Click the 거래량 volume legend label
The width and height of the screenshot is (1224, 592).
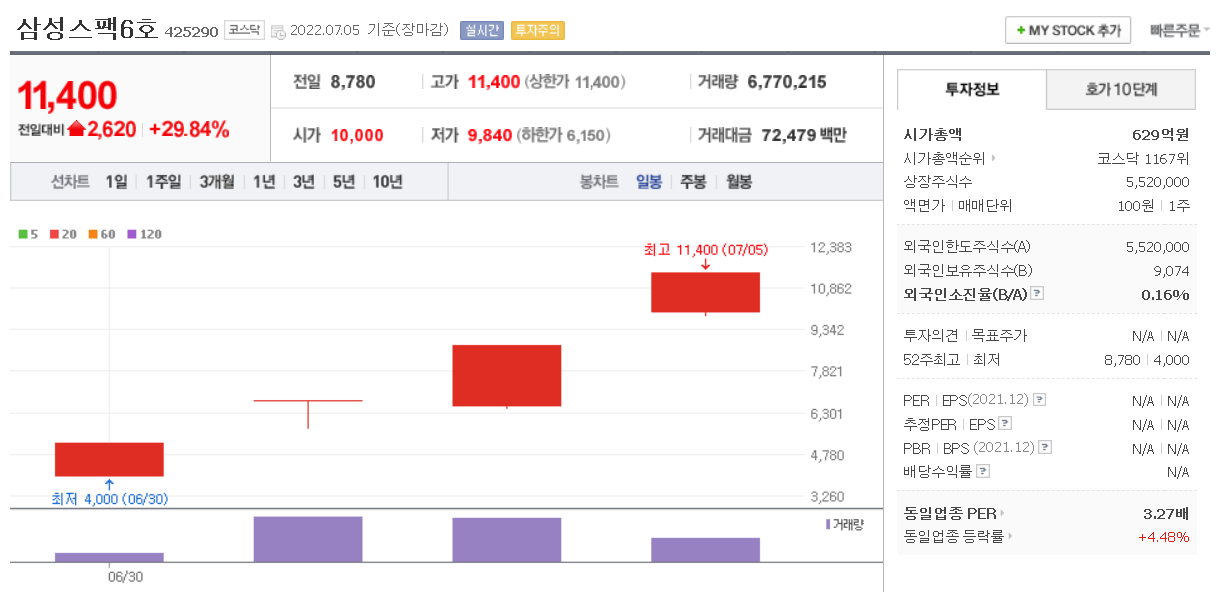coord(846,524)
